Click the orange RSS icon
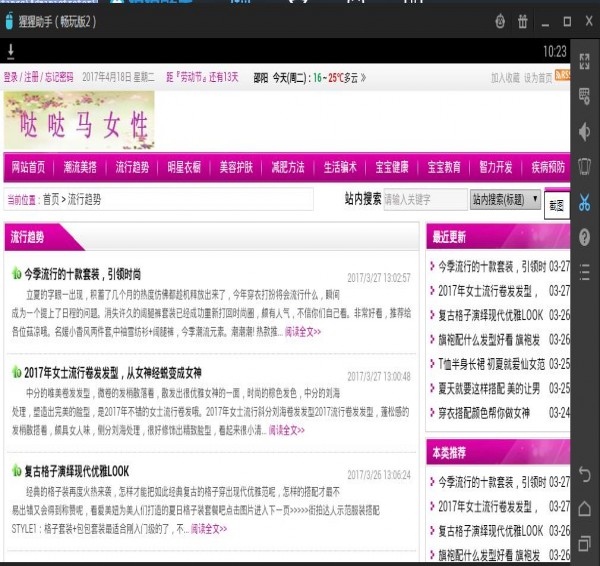This screenshot has width=600, height=566. 562,74
